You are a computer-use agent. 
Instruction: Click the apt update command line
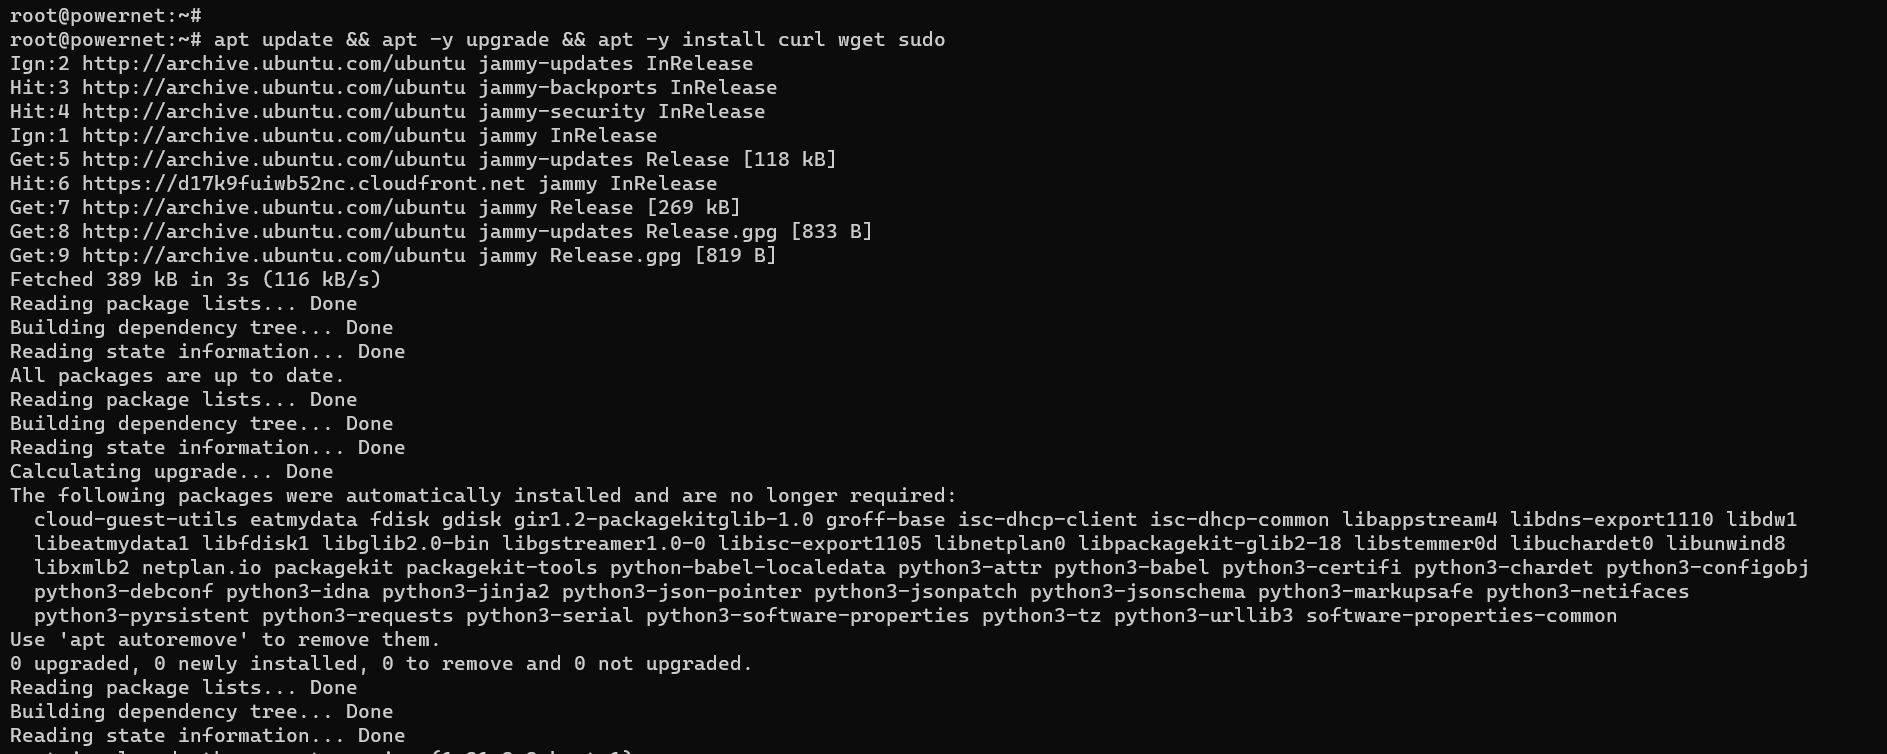[477, 40]
